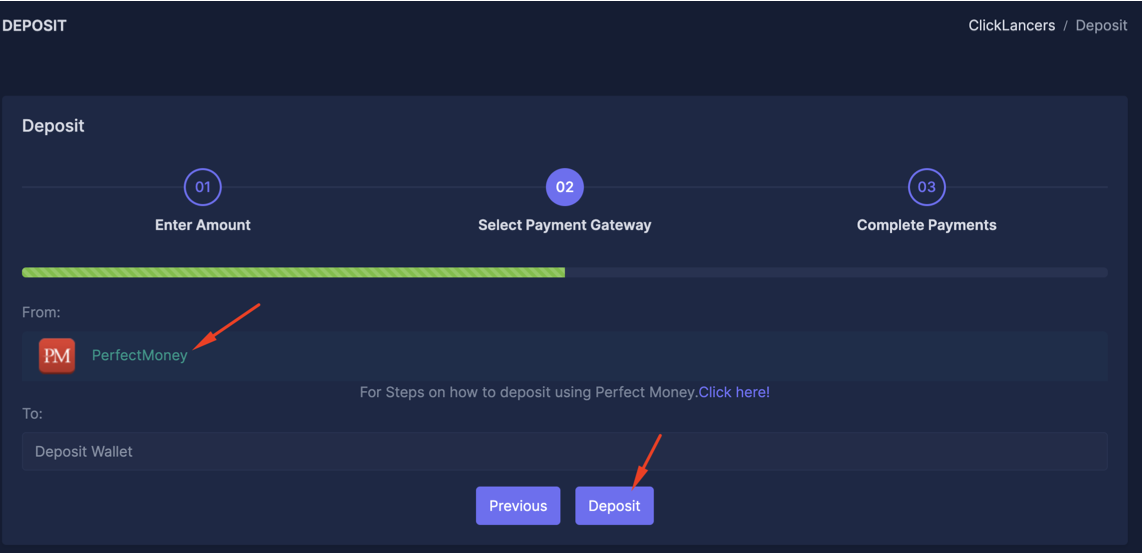Screen dimensions: 1143x553
Task: Select the Enter Amount step label
Action: click(203, 225)
